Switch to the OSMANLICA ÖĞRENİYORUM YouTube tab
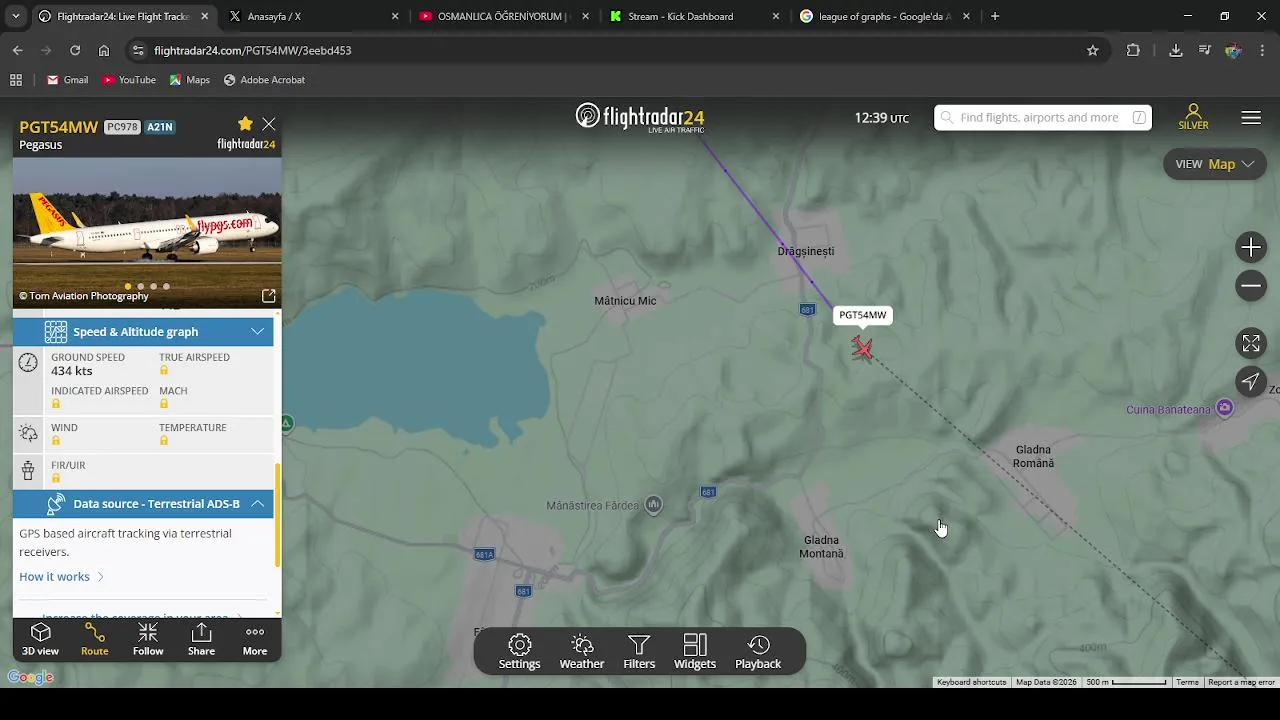The width and height of the screenshot is (1280, 720). click(505, 16)
